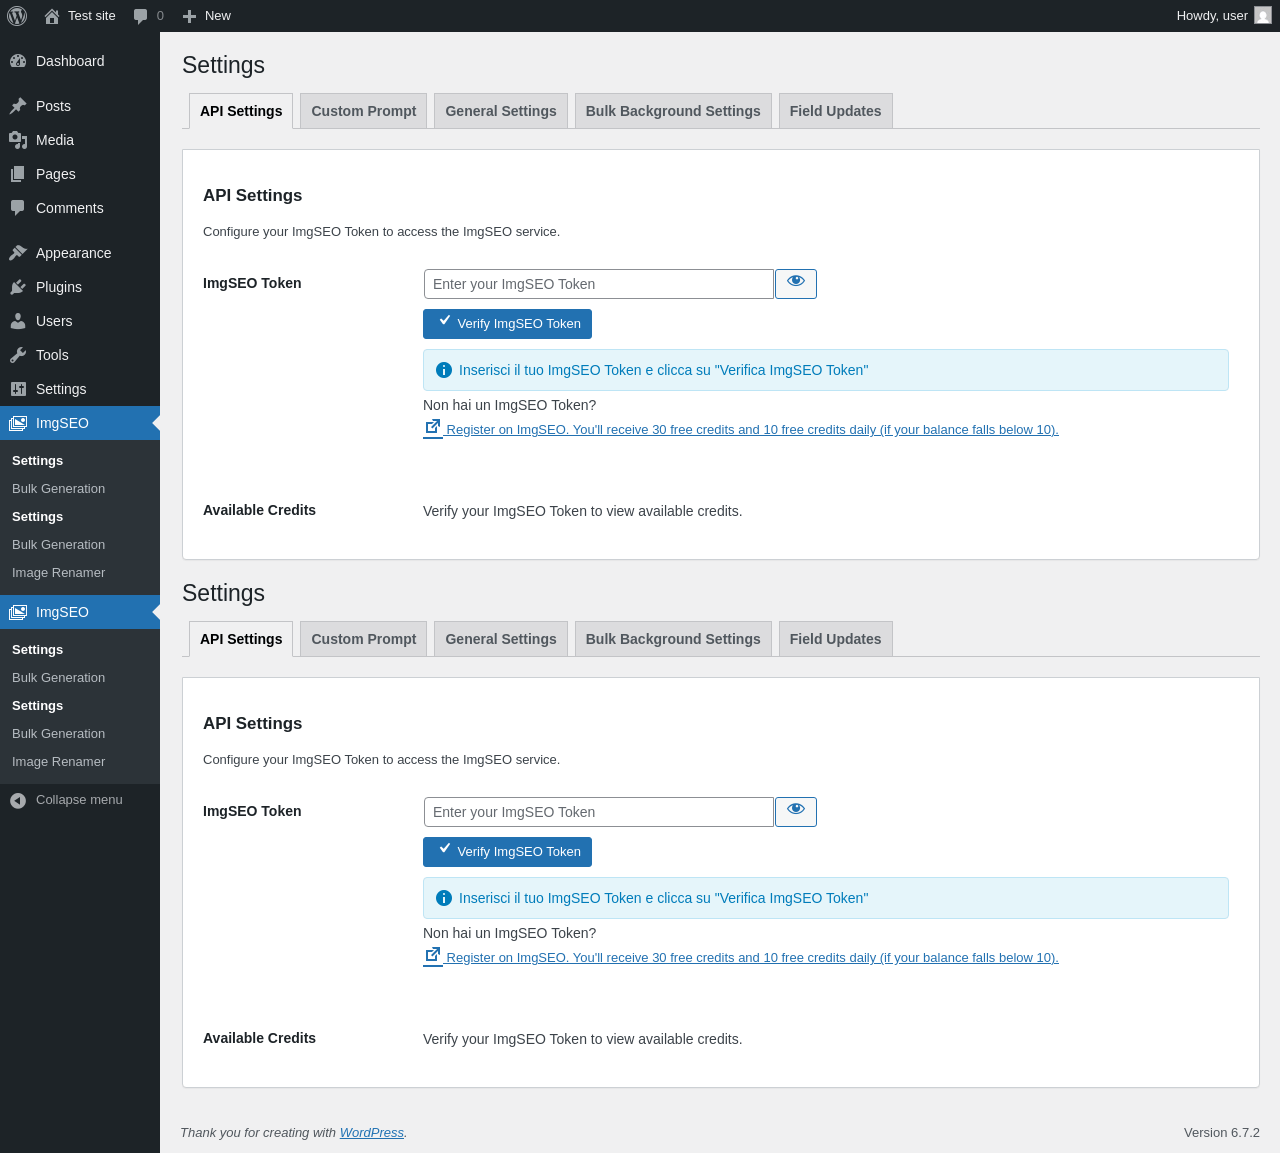Open the upper Bulk Background Settings tab

[x=673, y=111]
